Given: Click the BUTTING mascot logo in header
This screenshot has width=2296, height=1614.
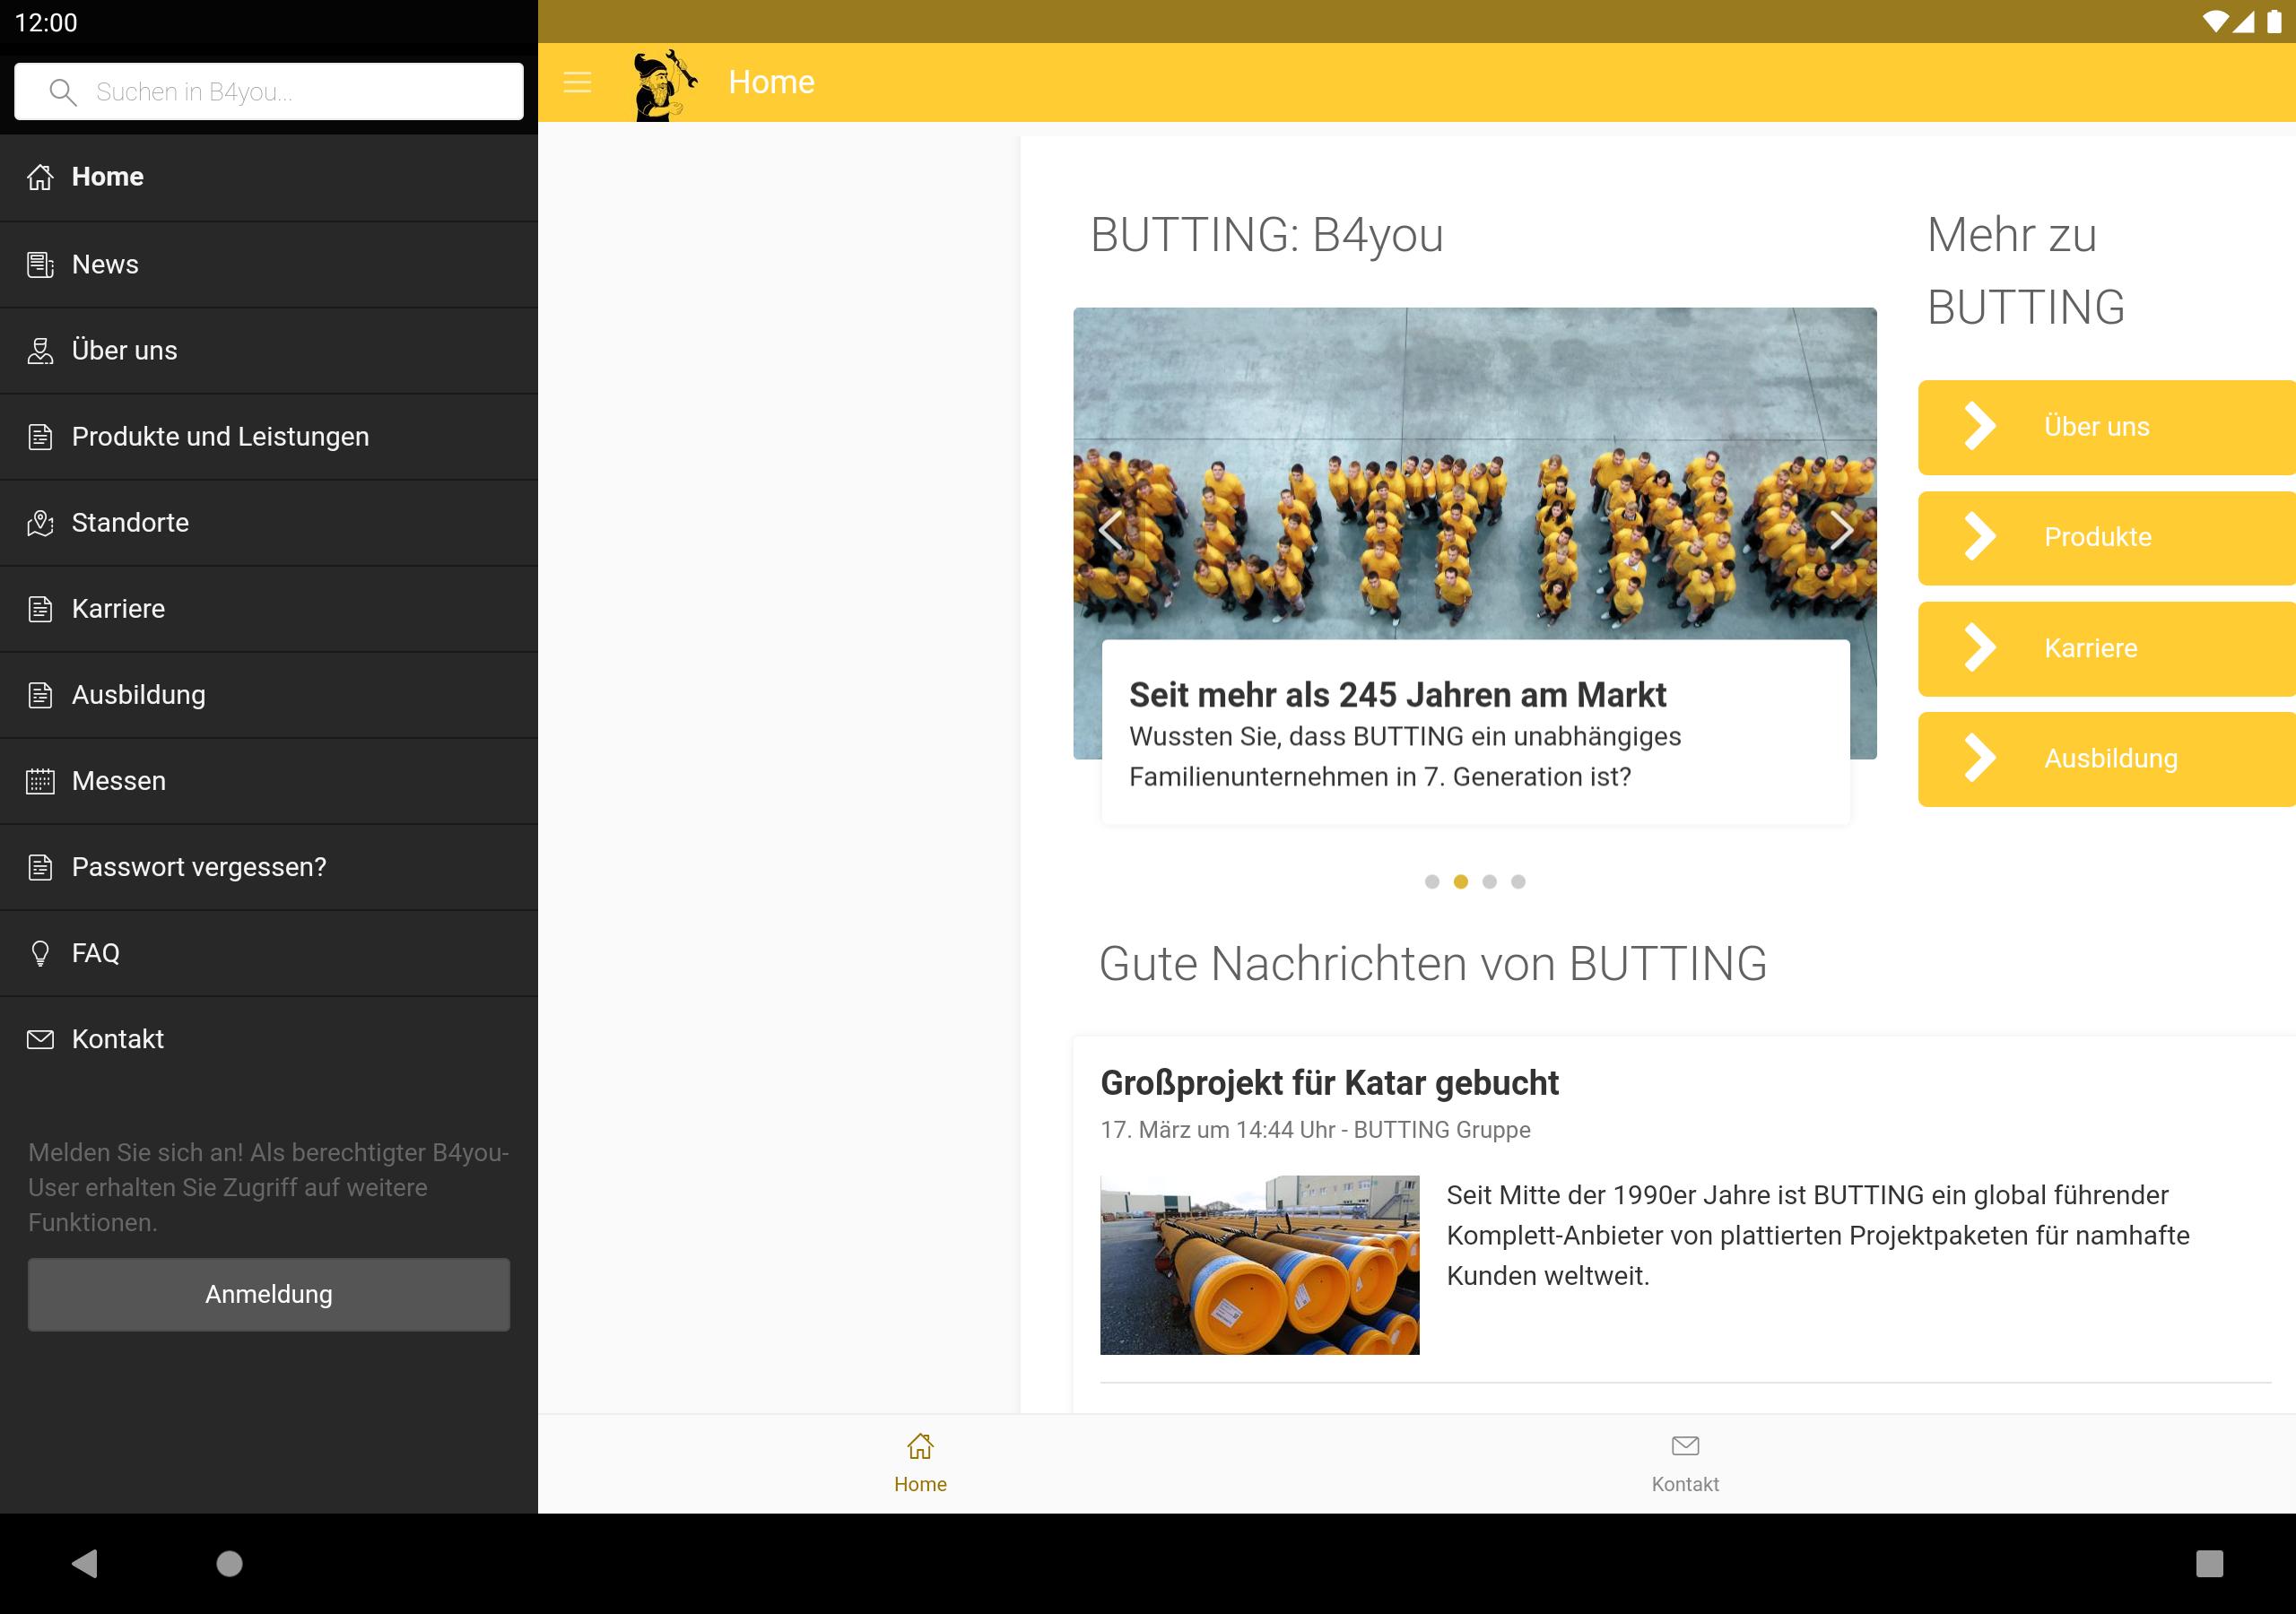Looking at the screenshot, I should click(x=665, y=85).
